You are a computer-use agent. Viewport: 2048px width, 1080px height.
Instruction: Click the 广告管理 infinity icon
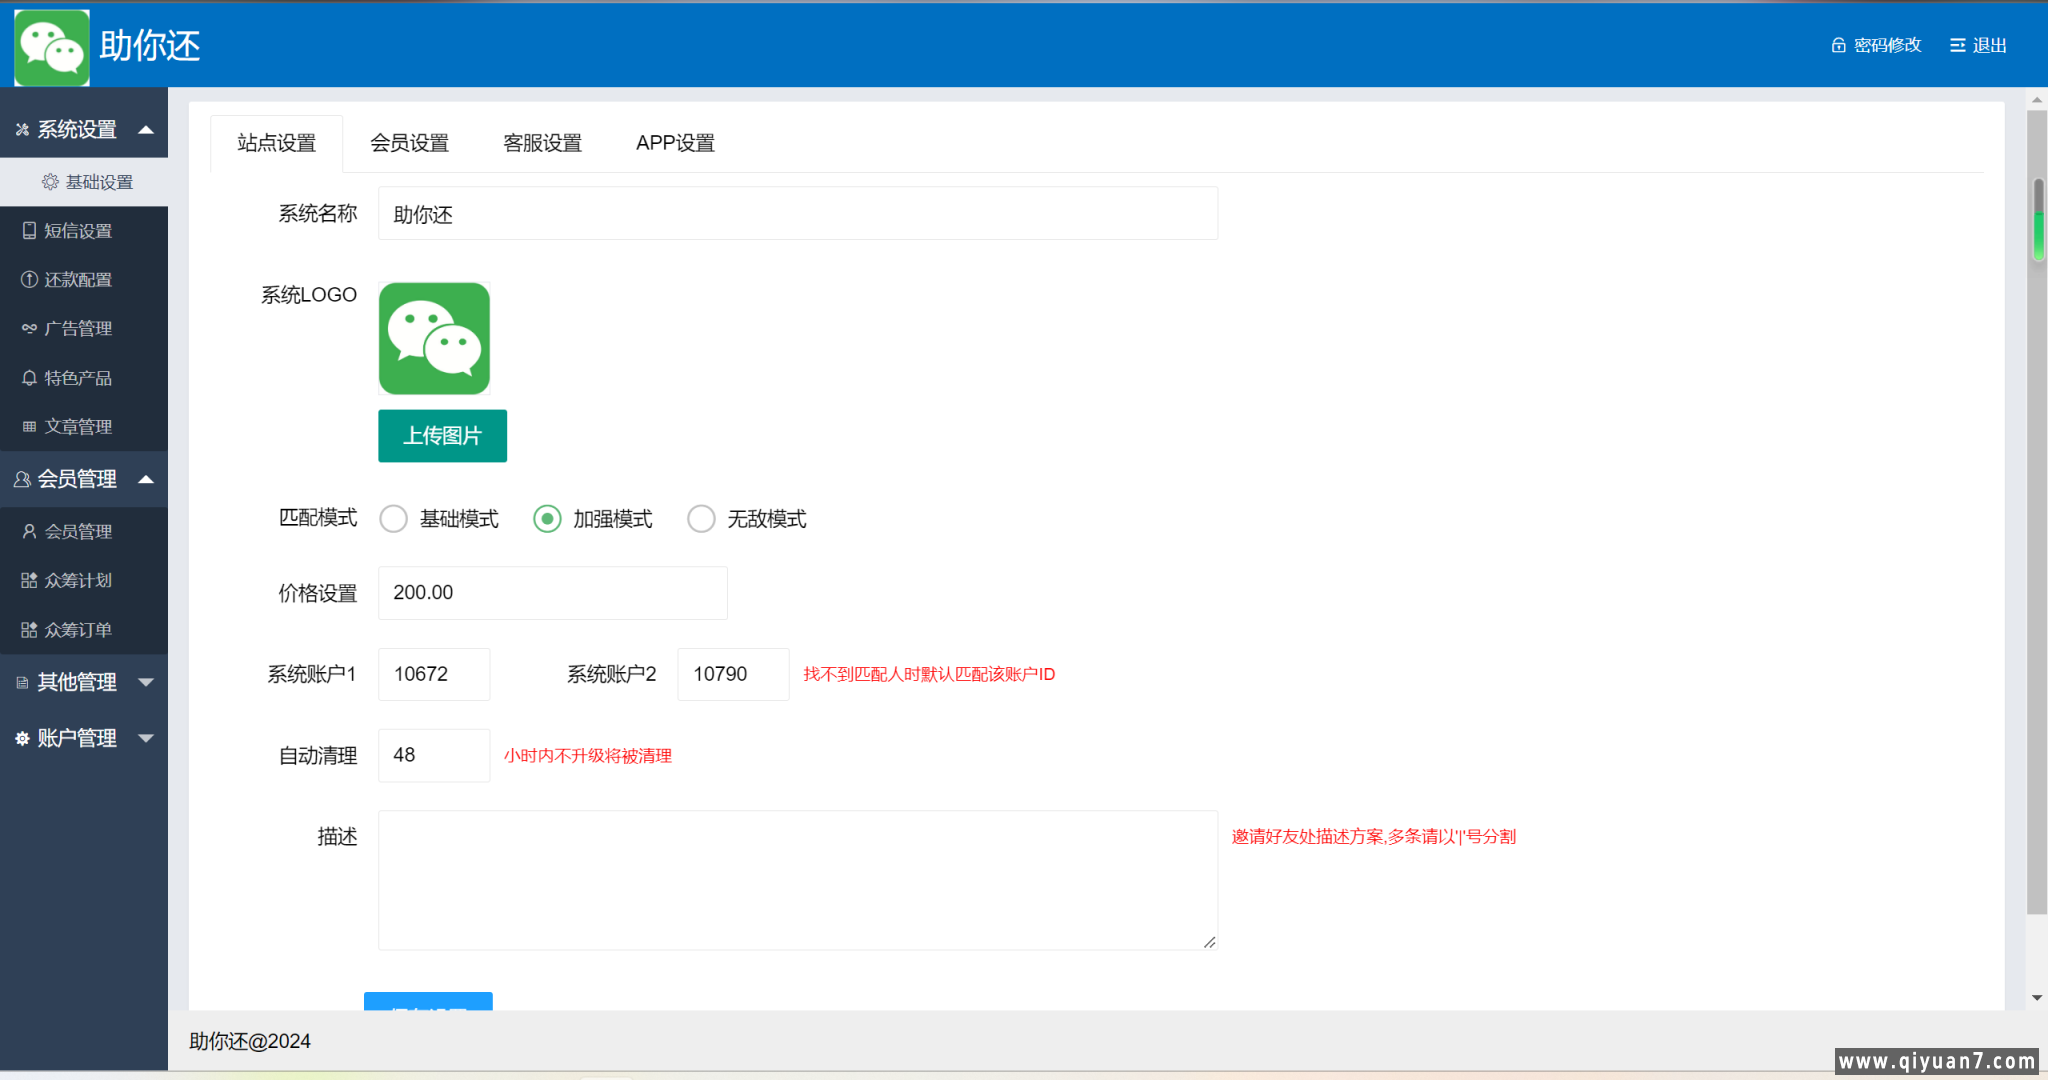click(29, 329)
